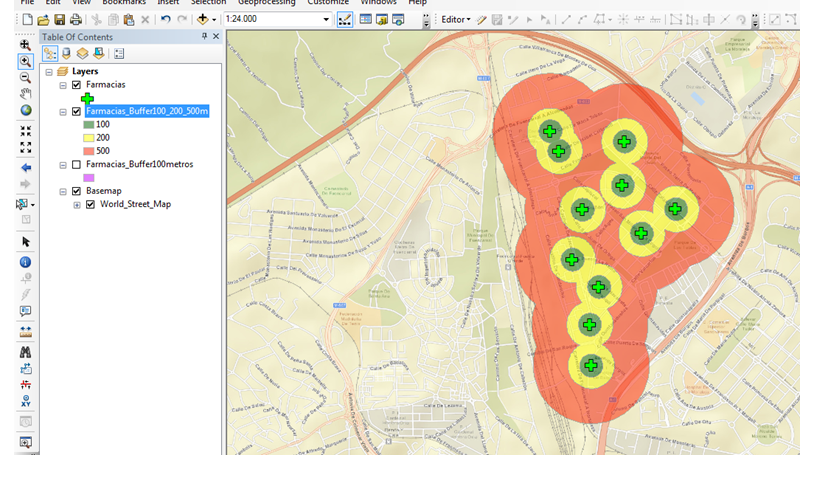Click the Save map icon
This screenshot has width=815, height=479.
[x=59, y=20]
